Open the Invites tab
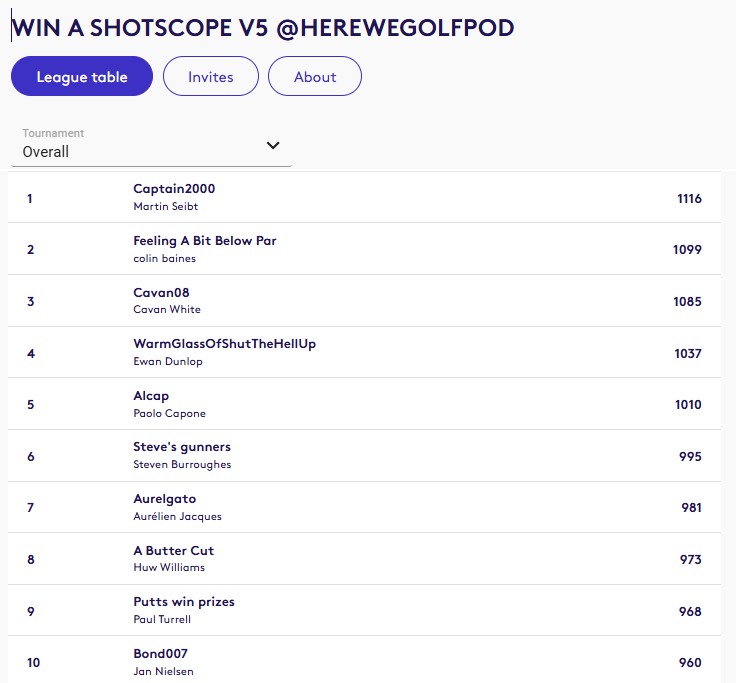Viewport: 736px width, 683px height. (x=210, y=77)
